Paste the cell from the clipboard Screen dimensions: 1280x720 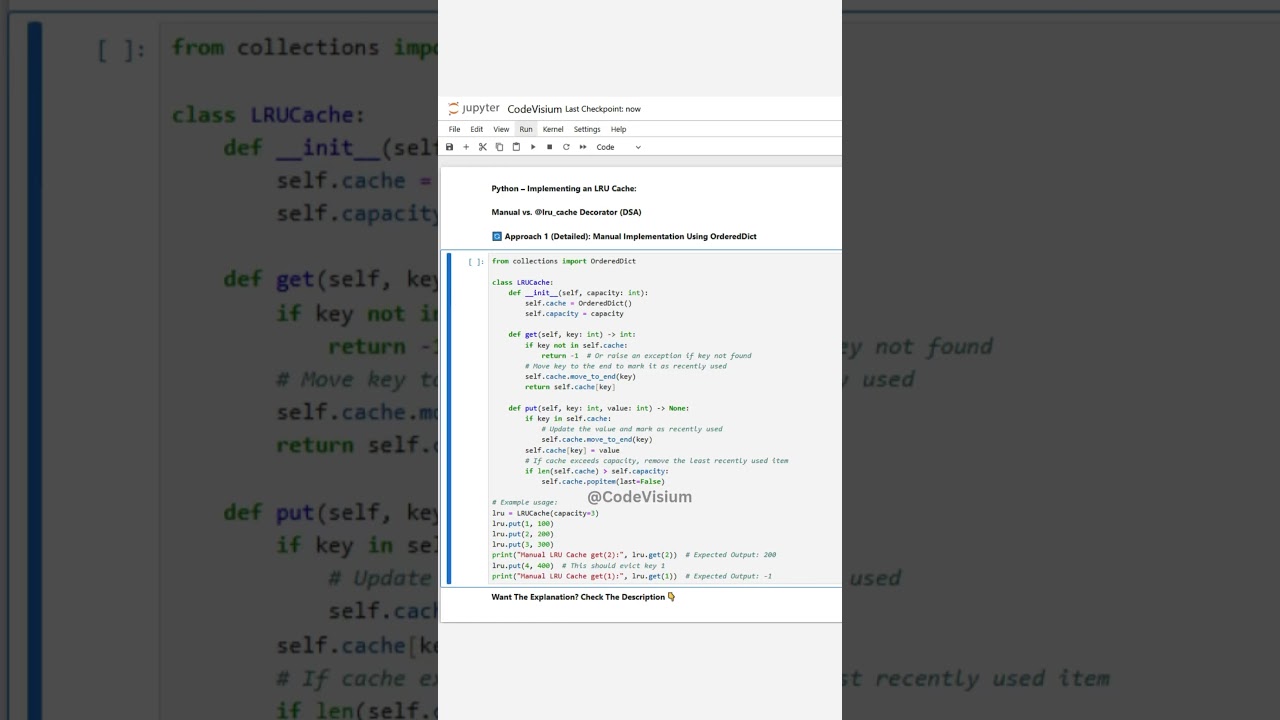[x=516, y=147]
